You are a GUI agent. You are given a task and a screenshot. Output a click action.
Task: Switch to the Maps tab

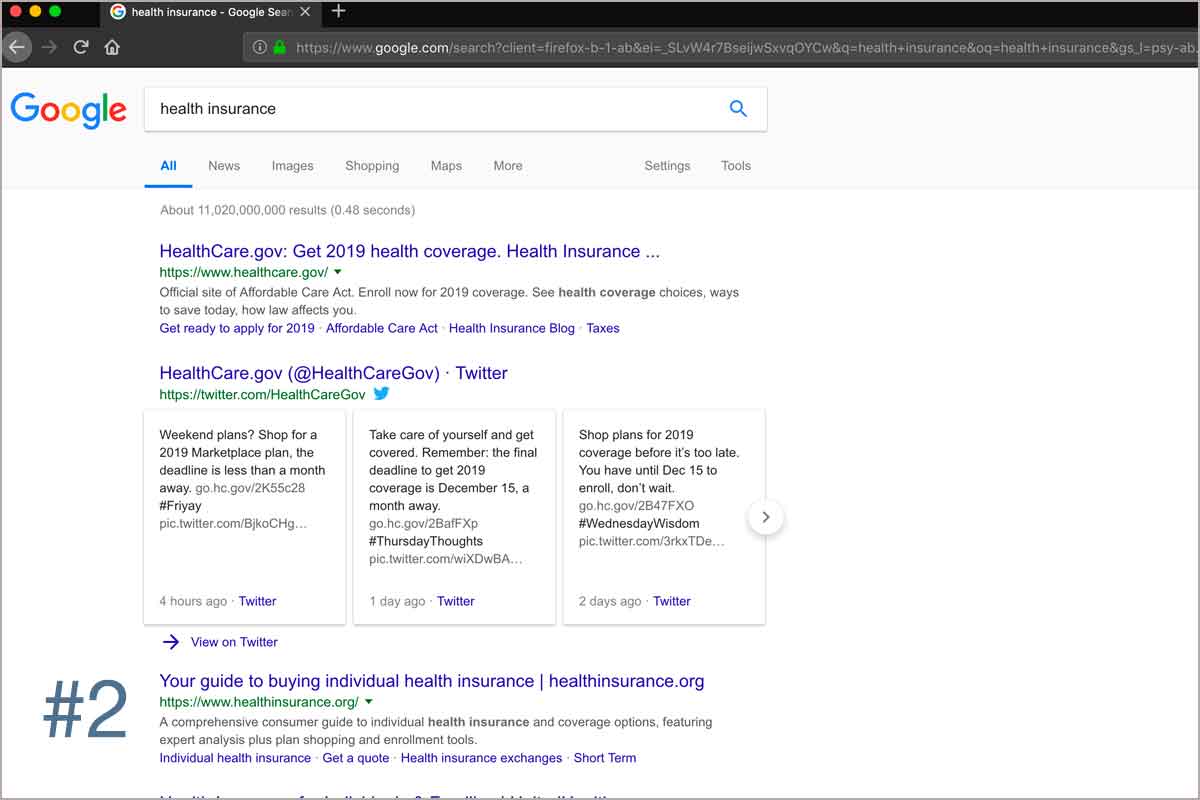click(446, 166)
